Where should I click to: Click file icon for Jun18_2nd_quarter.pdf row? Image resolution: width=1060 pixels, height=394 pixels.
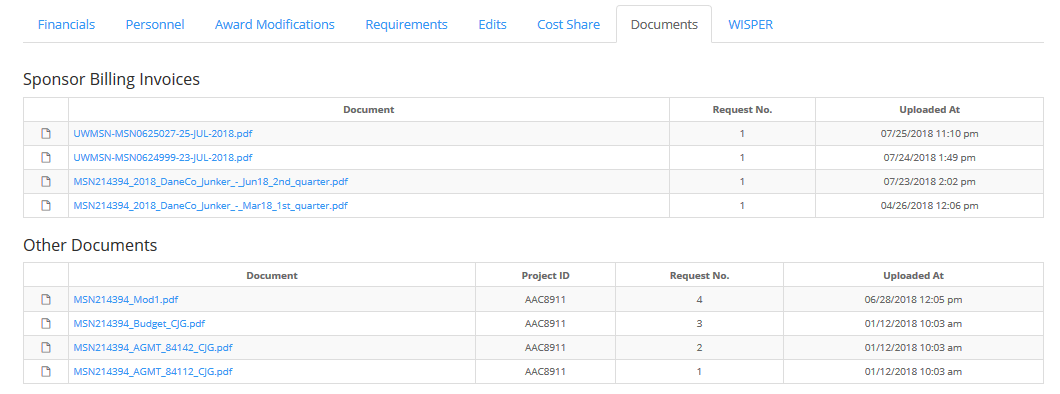pyautogui.click(x=46, y=181)
